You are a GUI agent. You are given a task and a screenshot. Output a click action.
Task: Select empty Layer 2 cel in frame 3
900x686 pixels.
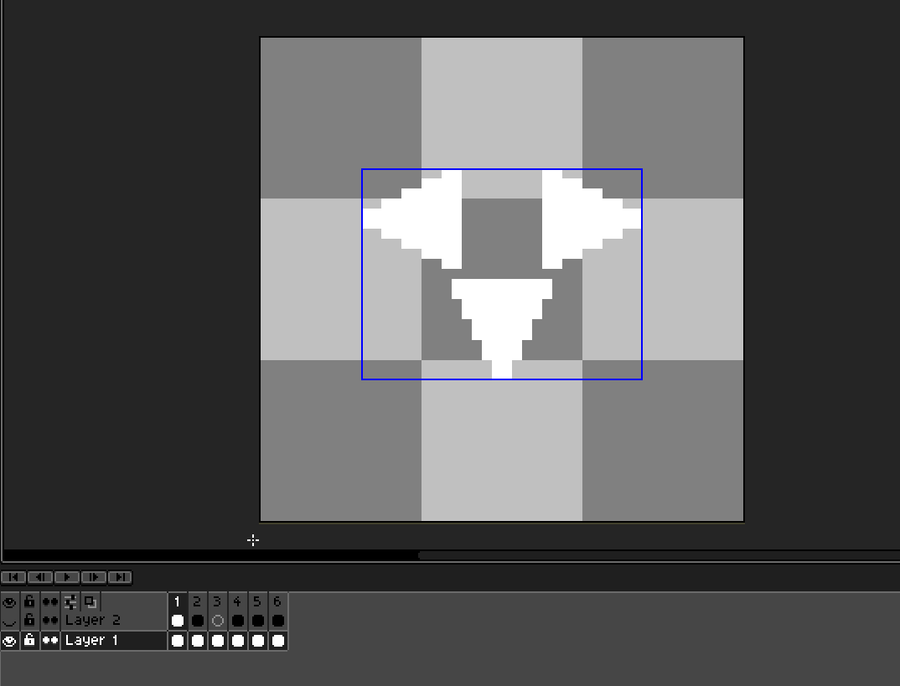pyautogui.click(x=218, y=621)
